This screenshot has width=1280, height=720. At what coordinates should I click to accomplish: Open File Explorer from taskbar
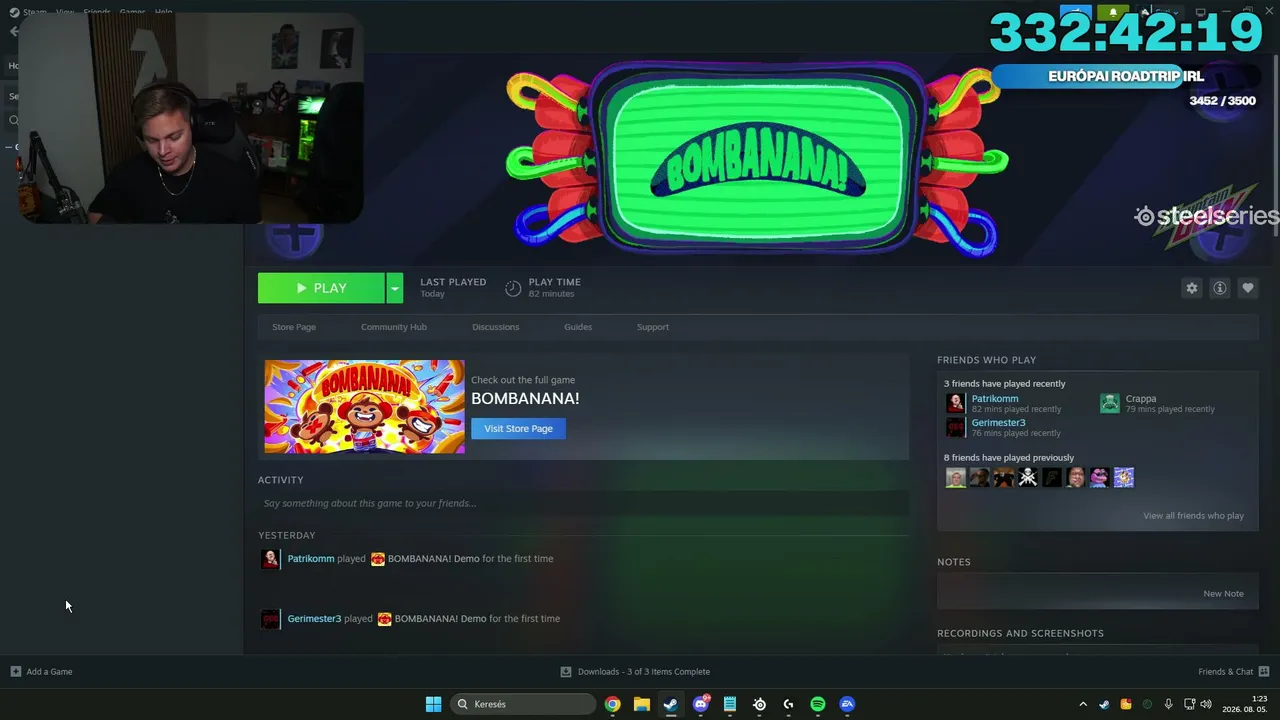point(641,704)
